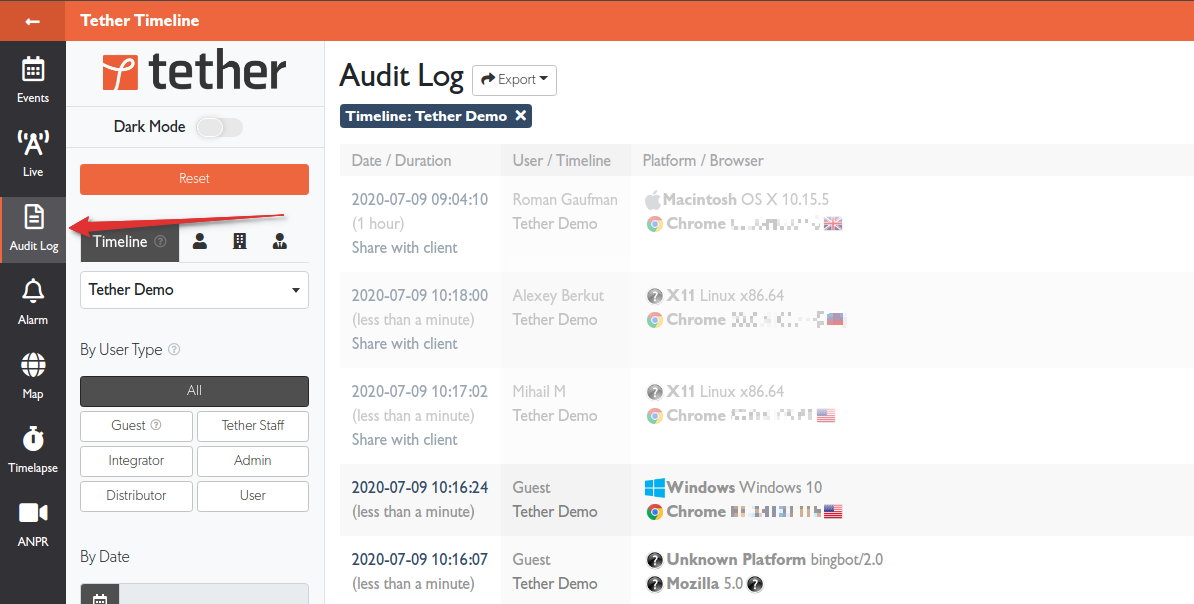The image size is (1194, 604).
Task: Open the Export dropdown
Action: pos(514,80)
